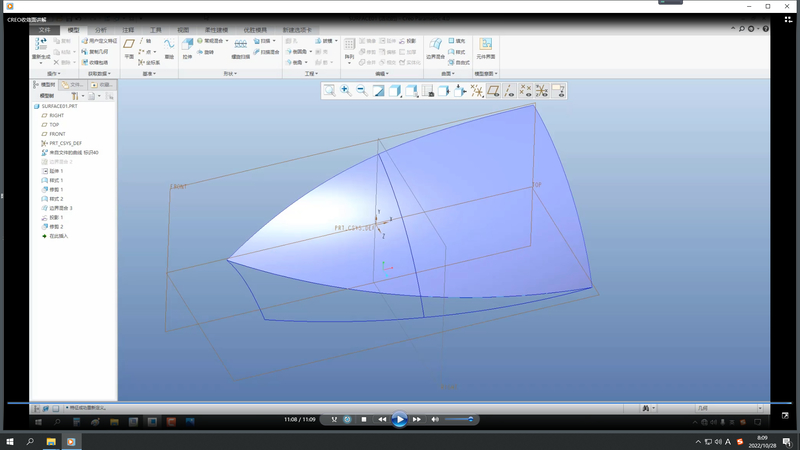
Task: Click the Shrinkwrap (收缩包络) tool
Action: pos(94,63)
